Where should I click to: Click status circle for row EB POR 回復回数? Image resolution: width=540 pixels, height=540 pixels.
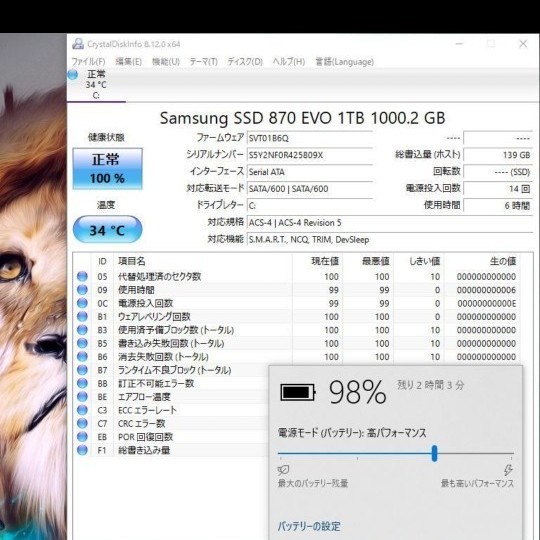coord(82,437)
